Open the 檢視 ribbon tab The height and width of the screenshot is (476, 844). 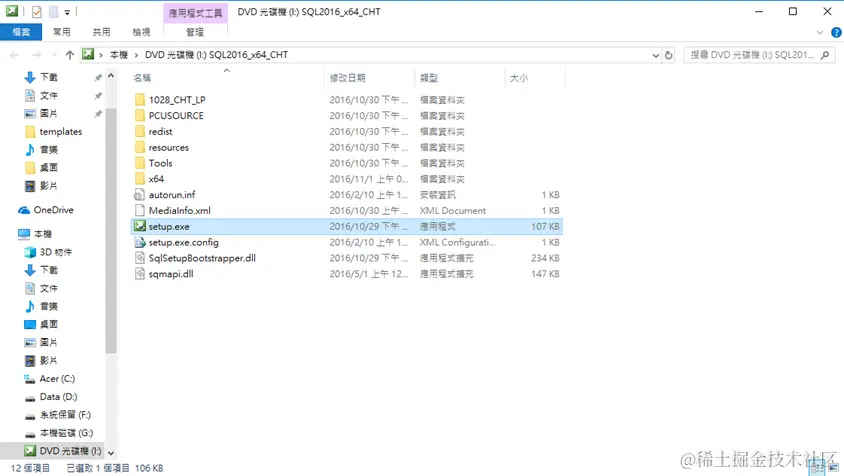141,32
